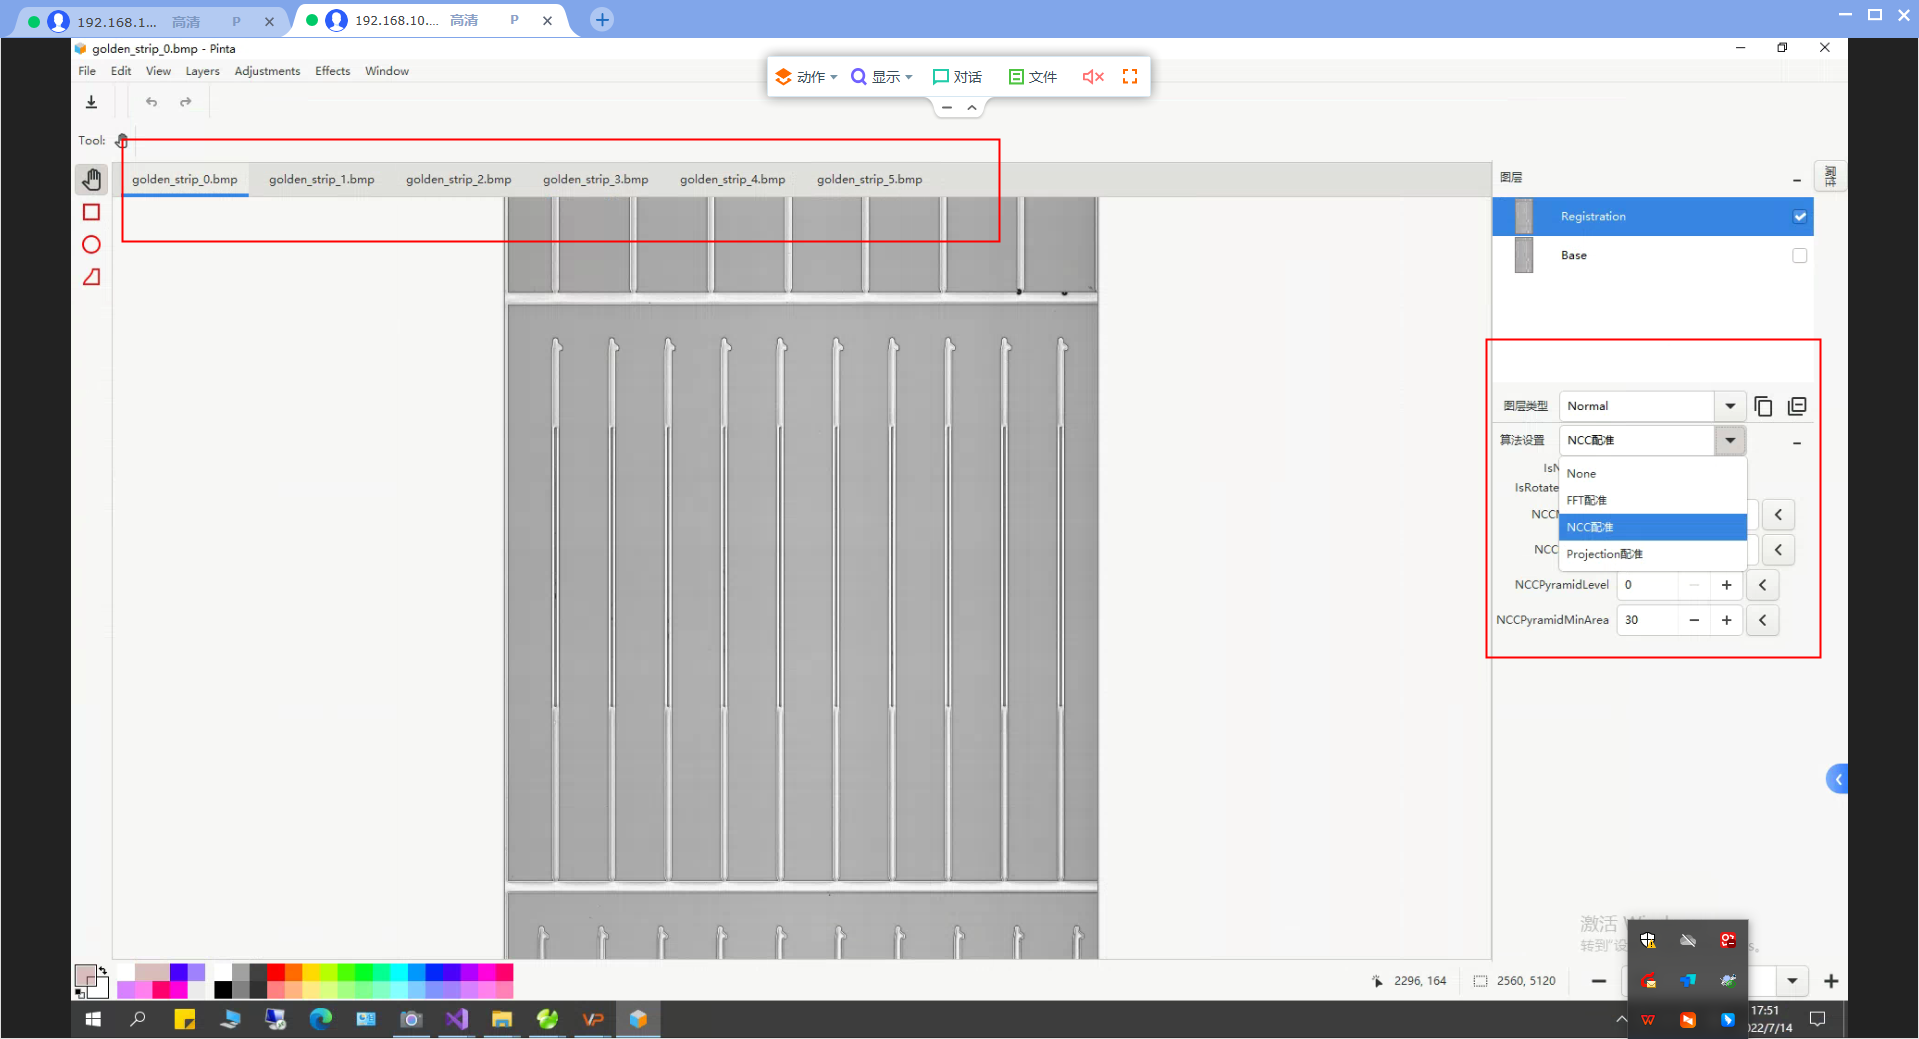Pick the cyan palette swatch
This screenshot has height=1039, width=1919.
pyautogui.click(x=398, y=972)
